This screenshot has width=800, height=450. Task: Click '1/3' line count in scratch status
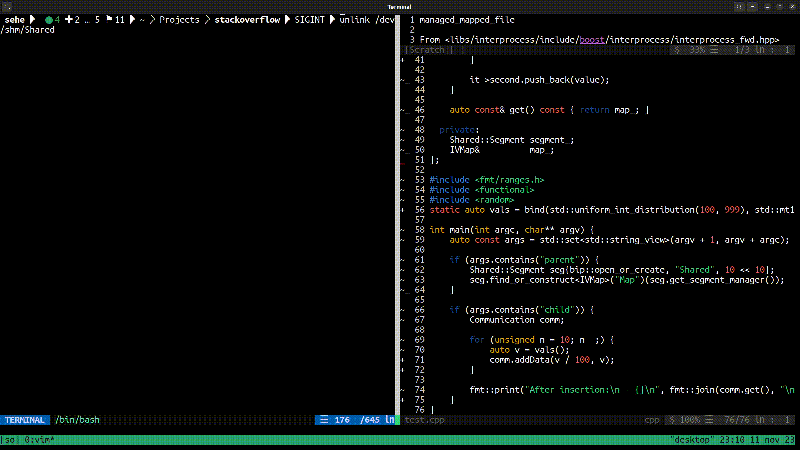pyautogui.click(x=742, y=50)
